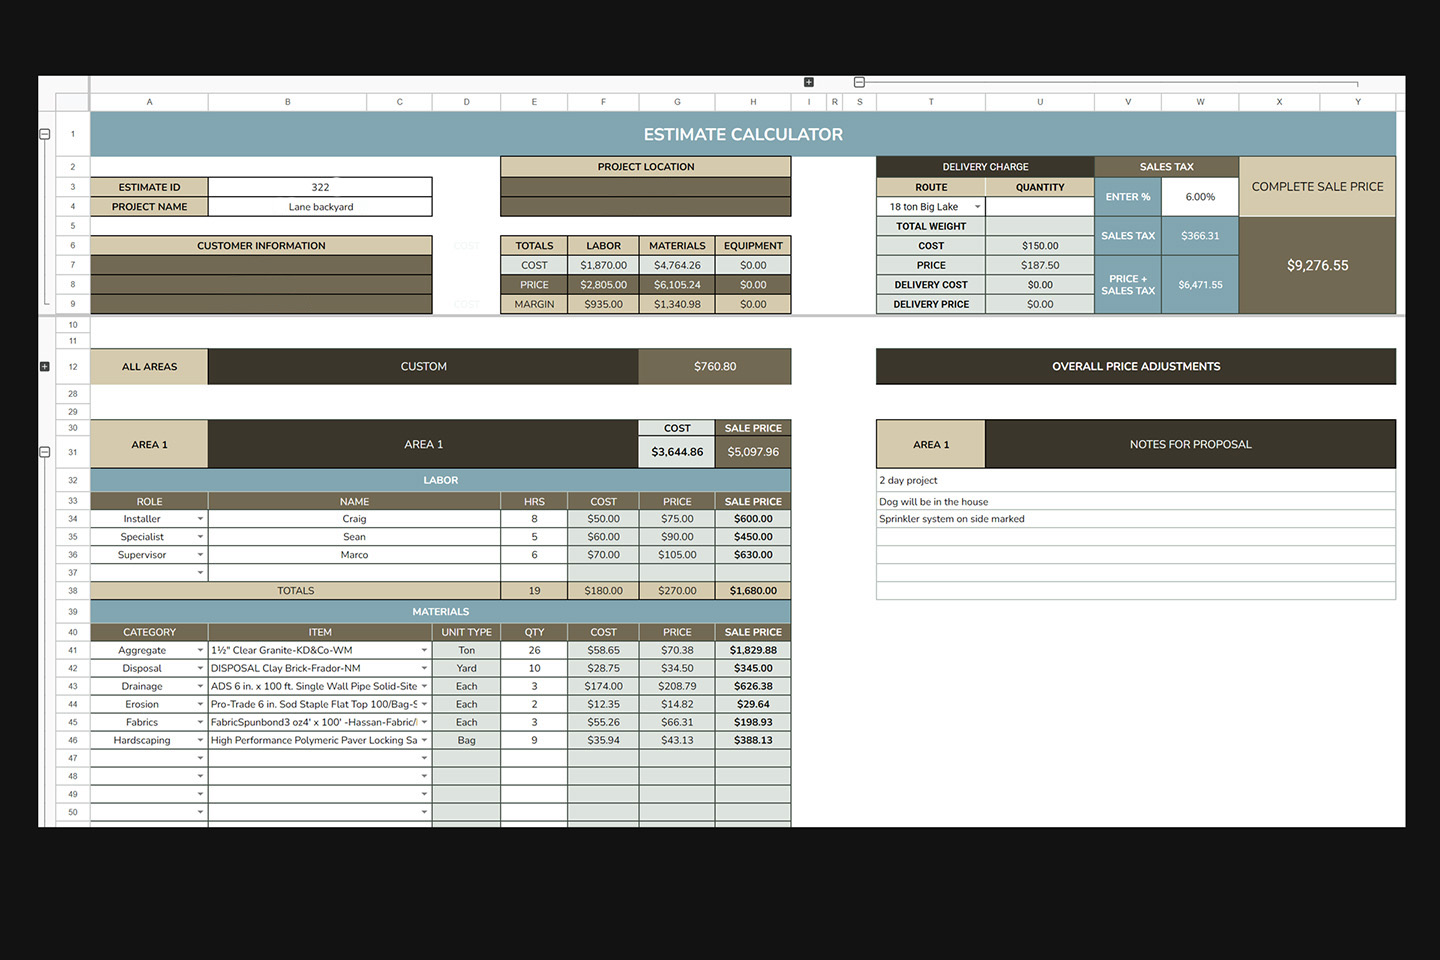Expand the hidden rows group at row 12
The width and height of the screenshot is (1440, 960).
(44, 367)
